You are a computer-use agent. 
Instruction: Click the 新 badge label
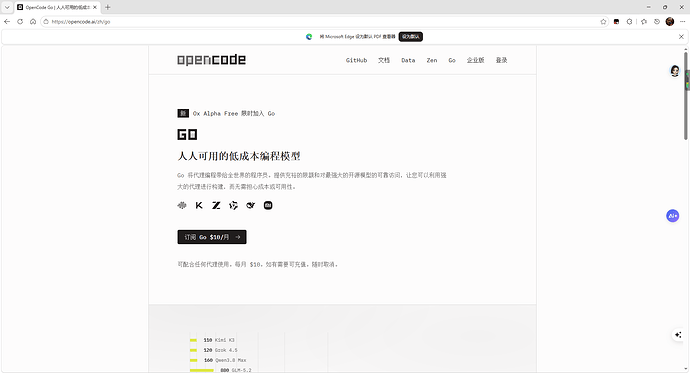click(x=183, y=113)
